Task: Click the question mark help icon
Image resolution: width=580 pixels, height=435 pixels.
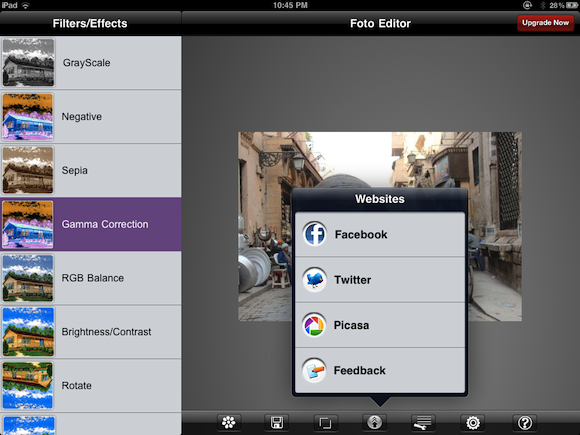Action: [525, 422]
